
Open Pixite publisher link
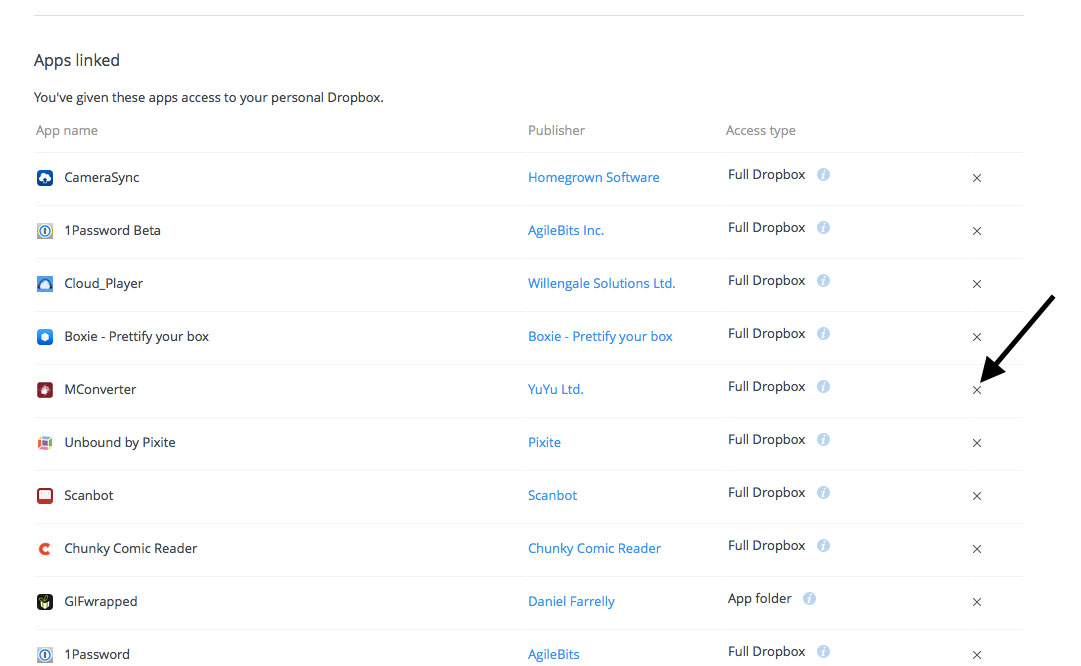coord(544,443)
